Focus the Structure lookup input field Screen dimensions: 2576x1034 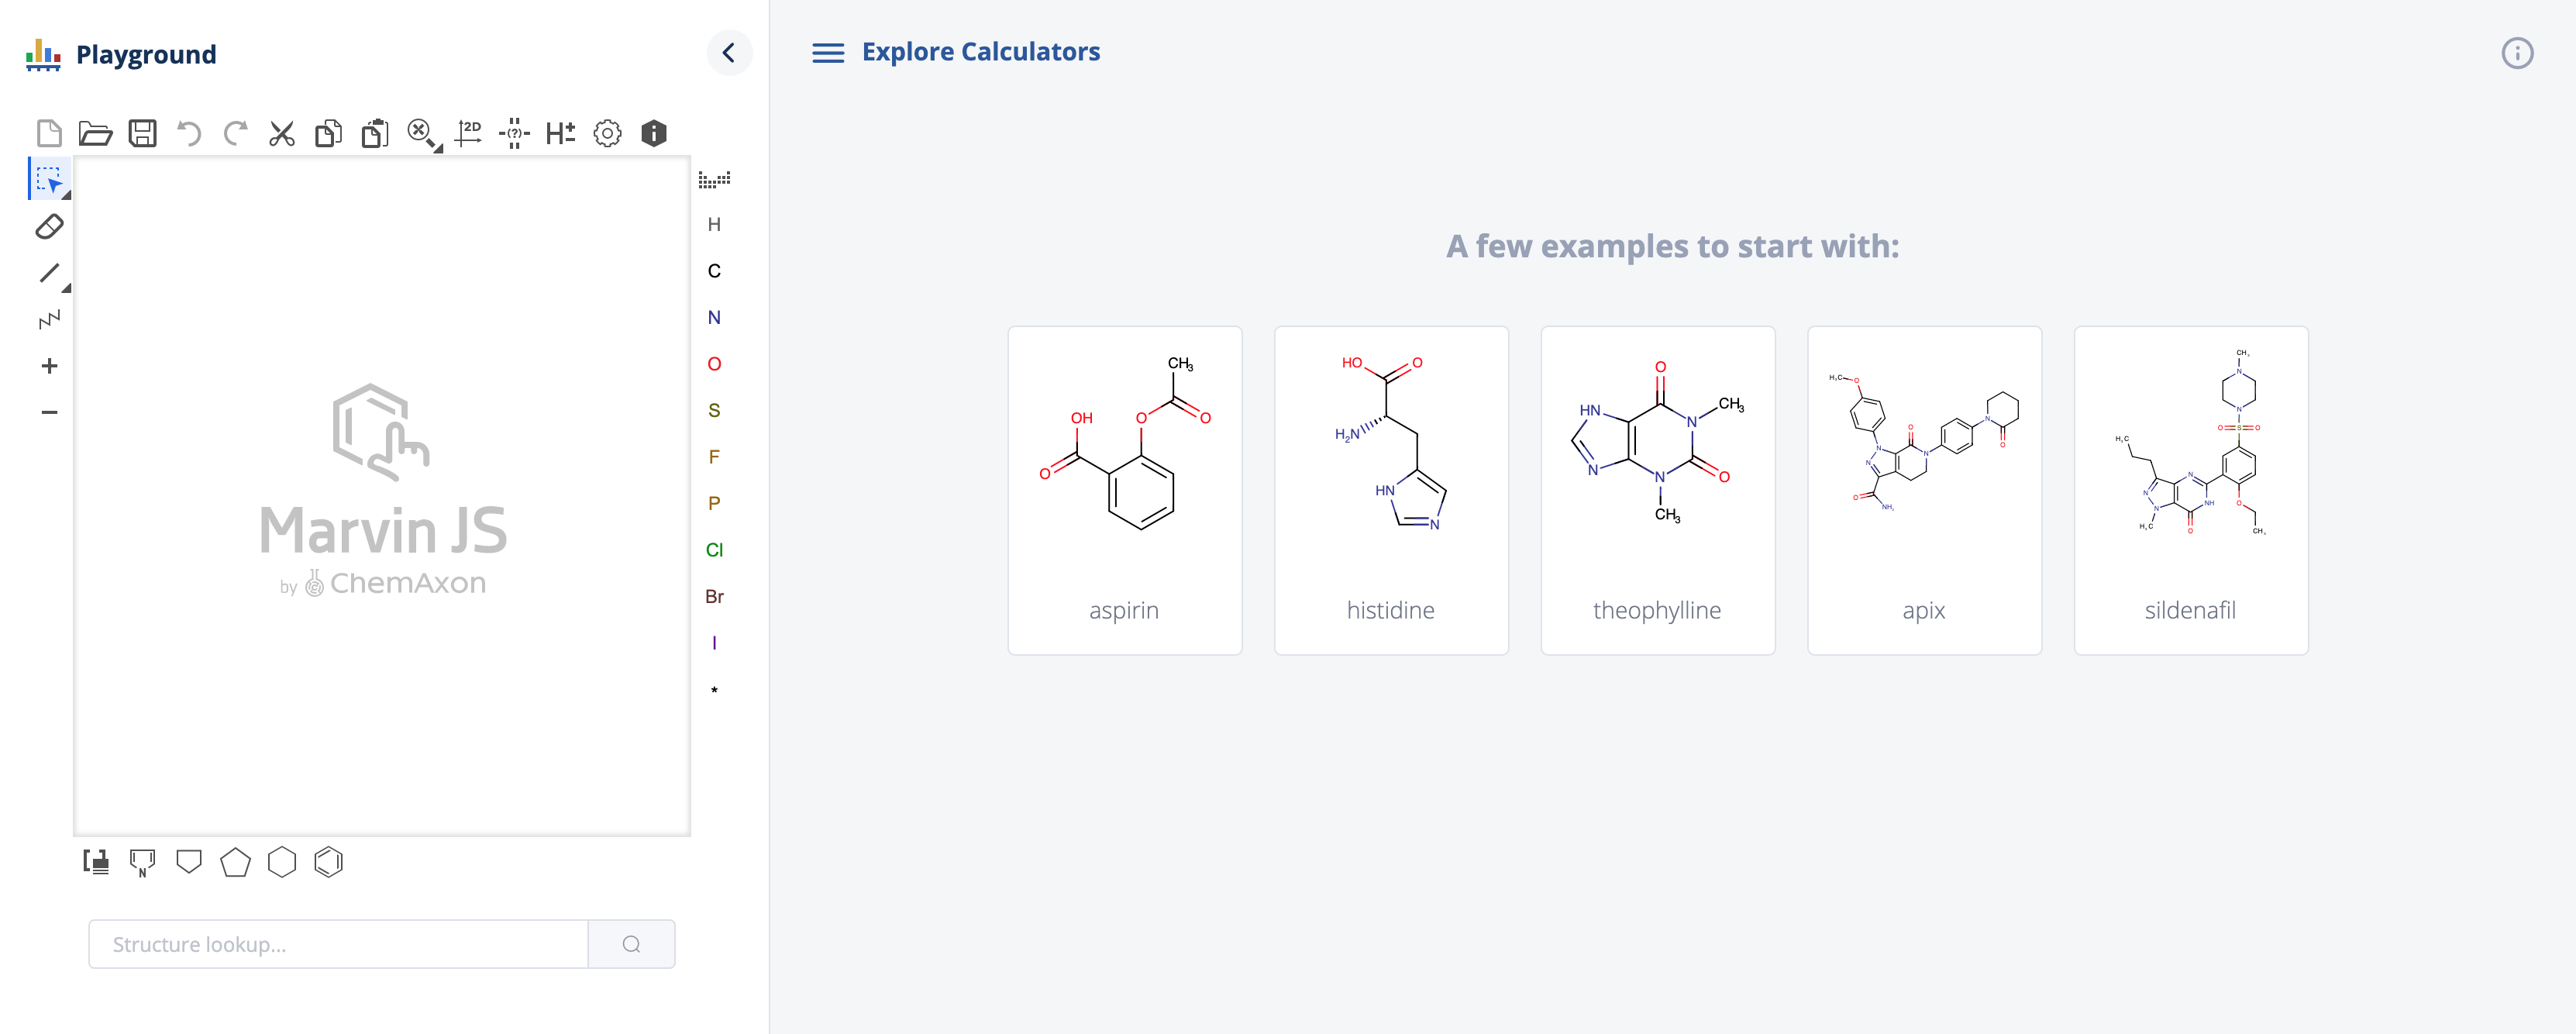[x=338, y=944]
